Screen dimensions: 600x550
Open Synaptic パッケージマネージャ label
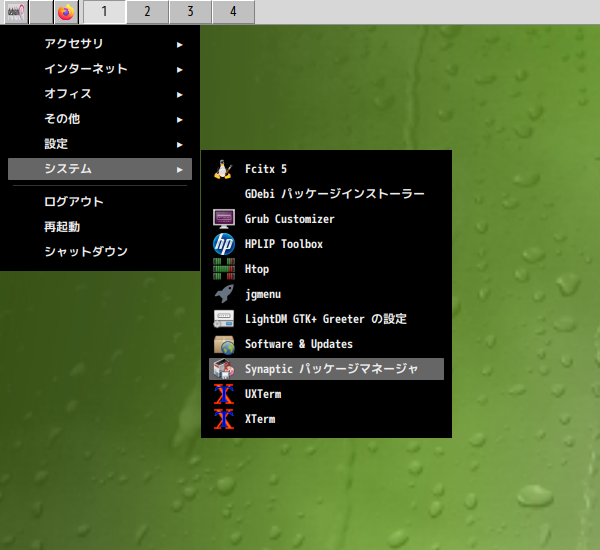coord(331,369)
